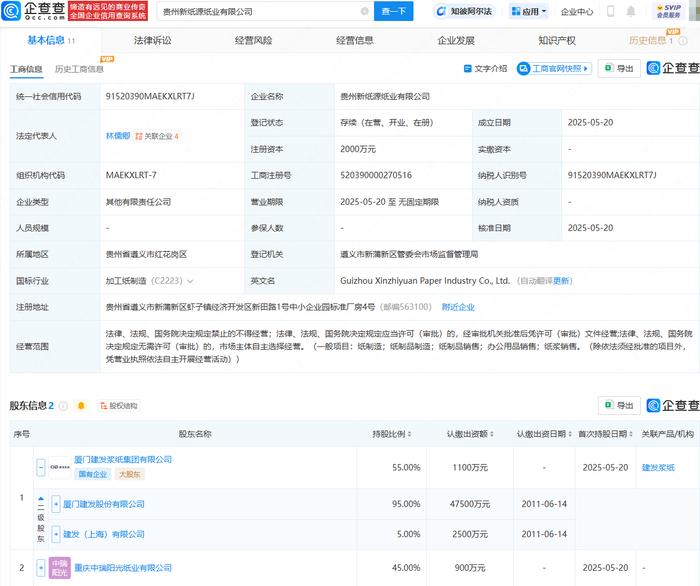Click the 关联企业 4 icon link

(157, 136)
